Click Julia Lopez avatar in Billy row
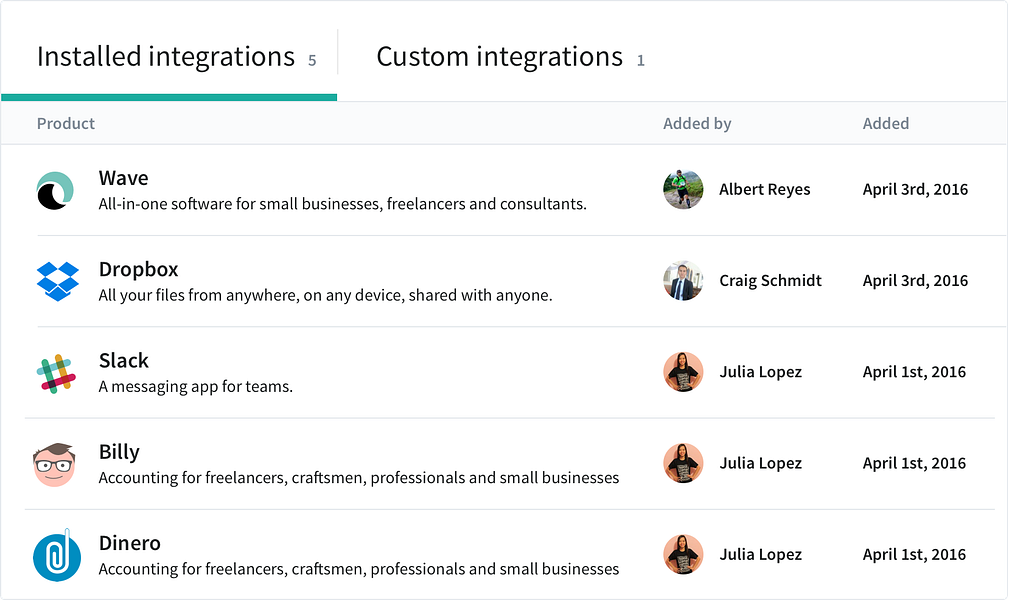Screen dimensions: 1009x600 pyautogui.click(x=683, y=464)
